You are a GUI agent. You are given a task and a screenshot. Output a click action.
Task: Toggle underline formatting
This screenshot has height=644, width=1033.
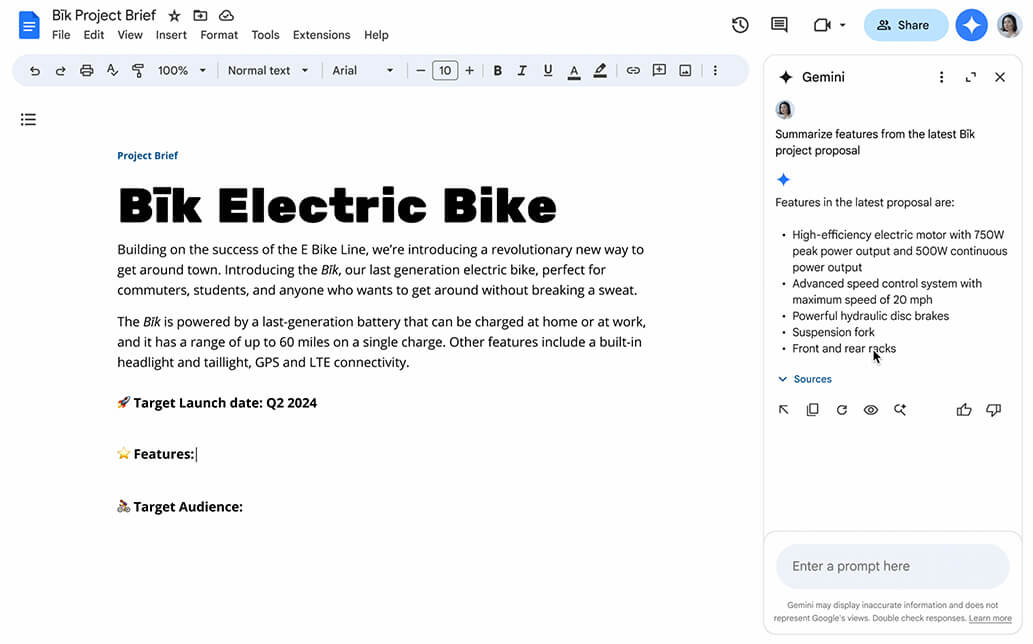click(547, 70)
